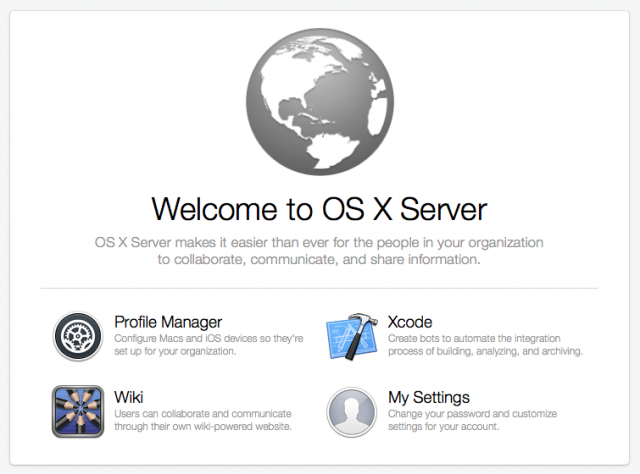The height and width of the screenshot is (474, 640).
Task: Open the Profile Manager gear icon
Action: [78, 336]
